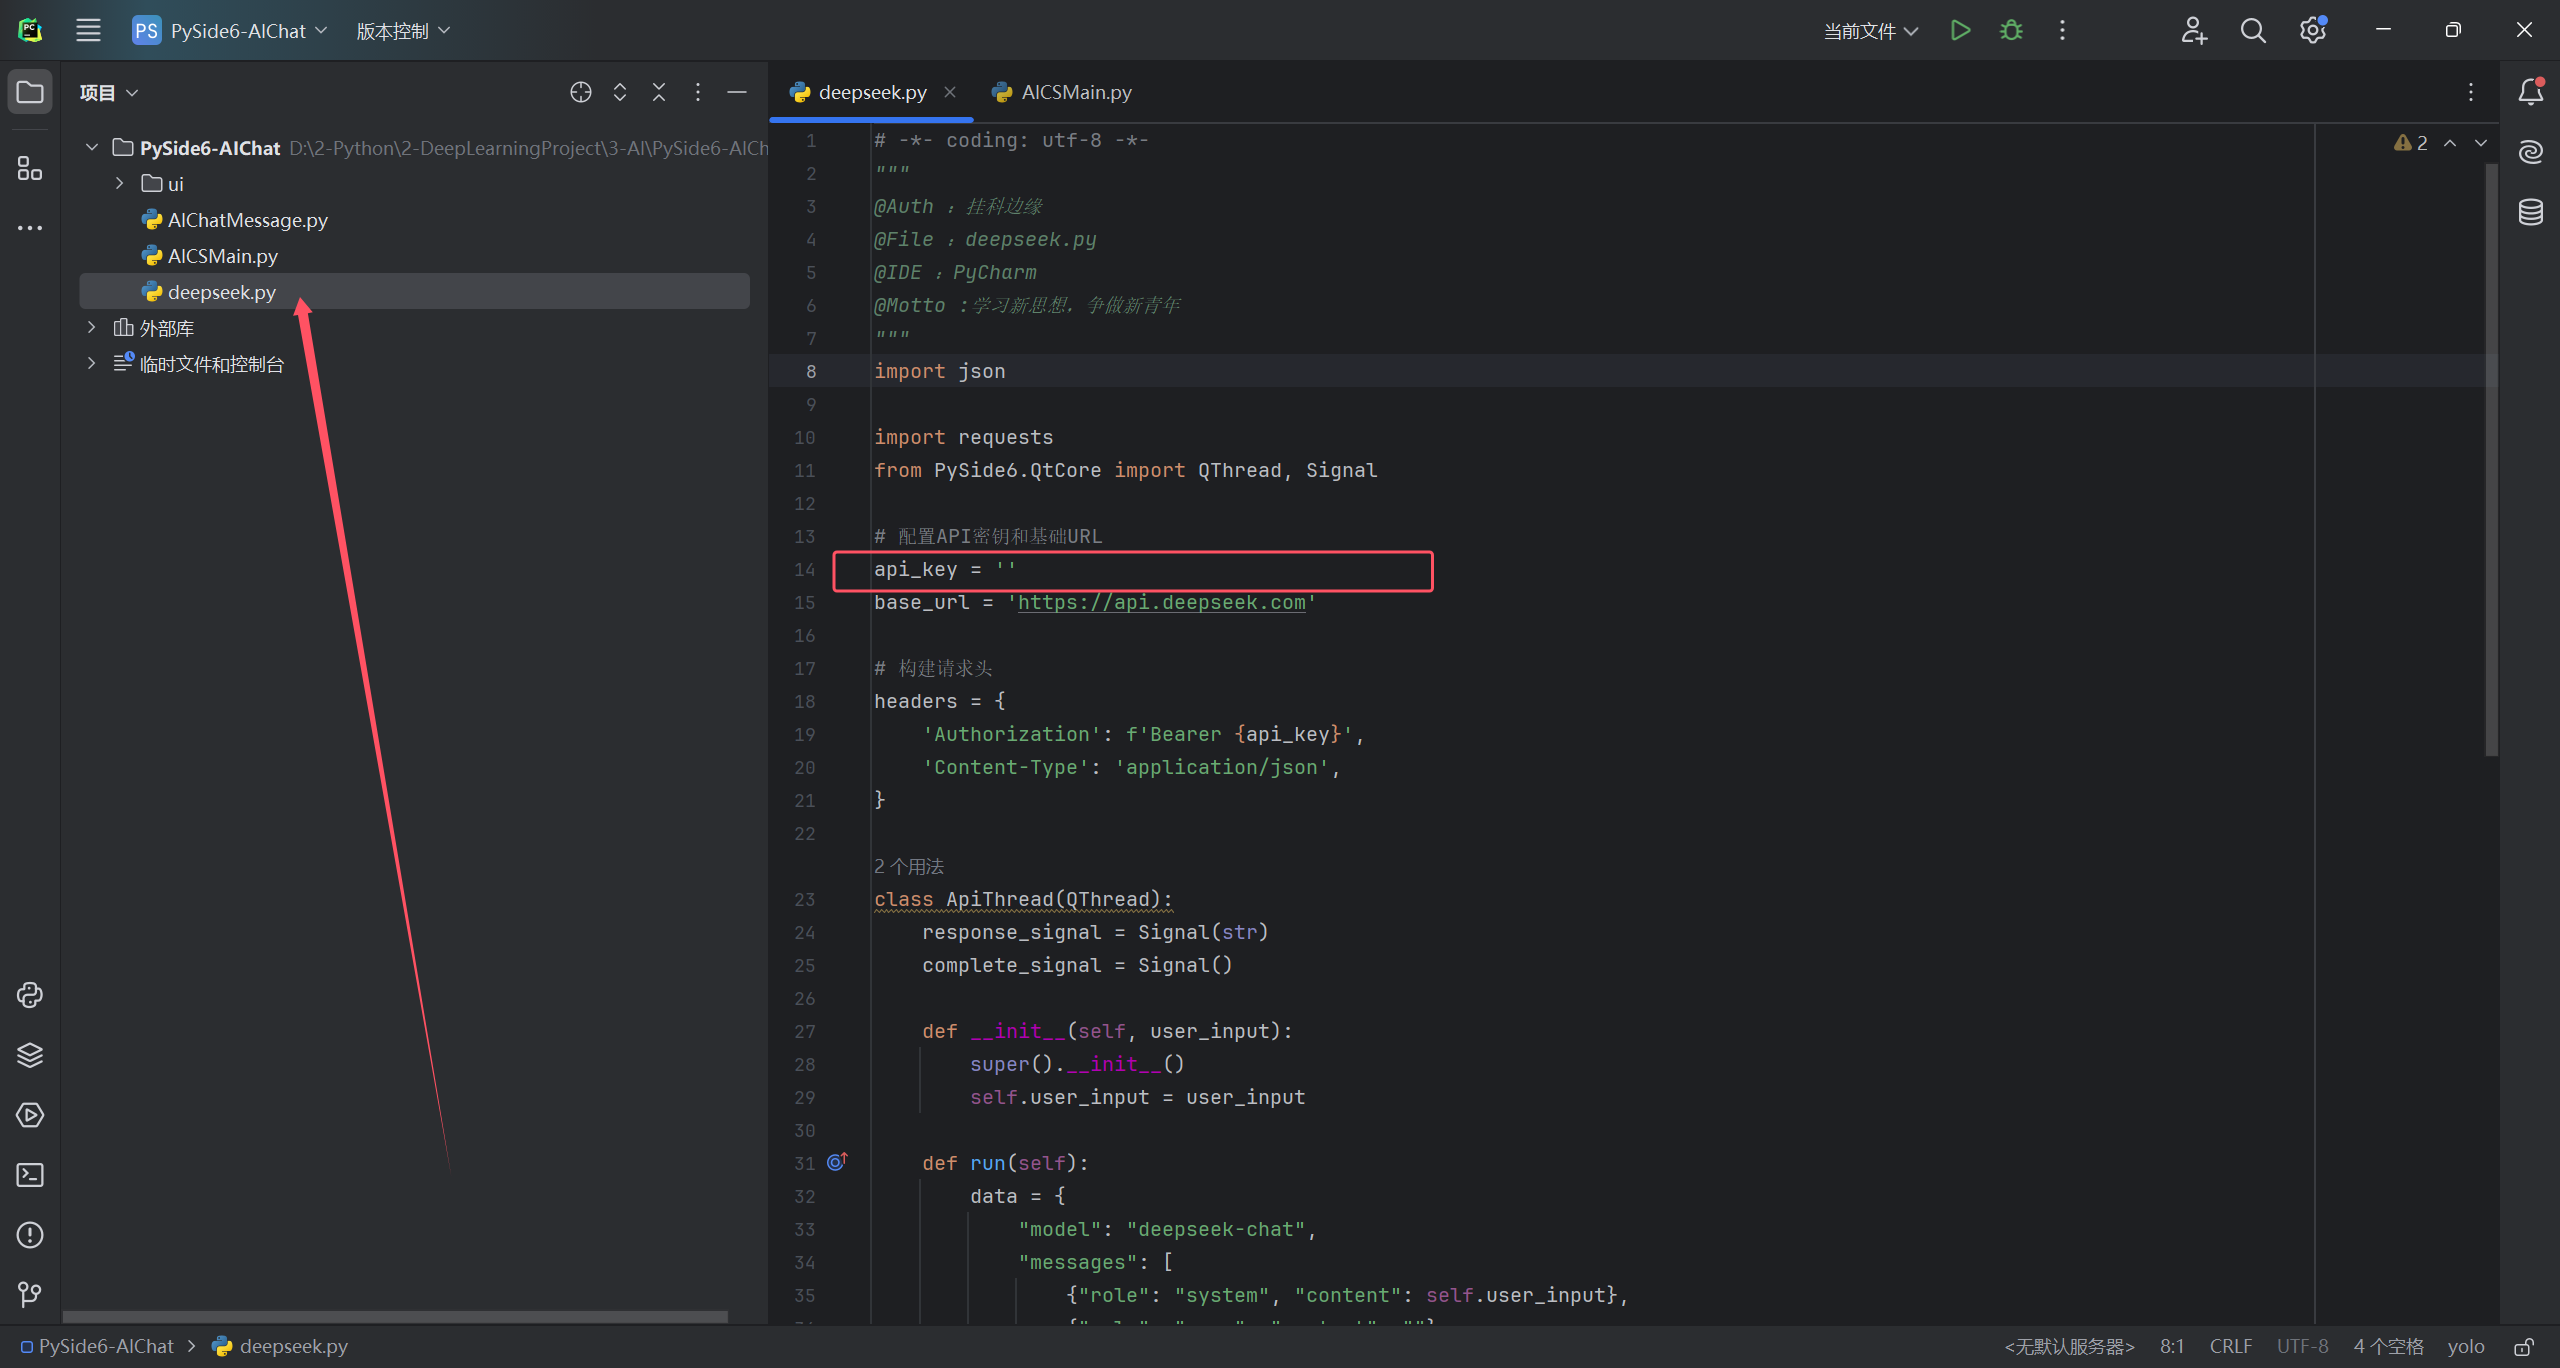Open more run actions in the title bar
The image size is (2560, 1368).
click(2062, 30)
